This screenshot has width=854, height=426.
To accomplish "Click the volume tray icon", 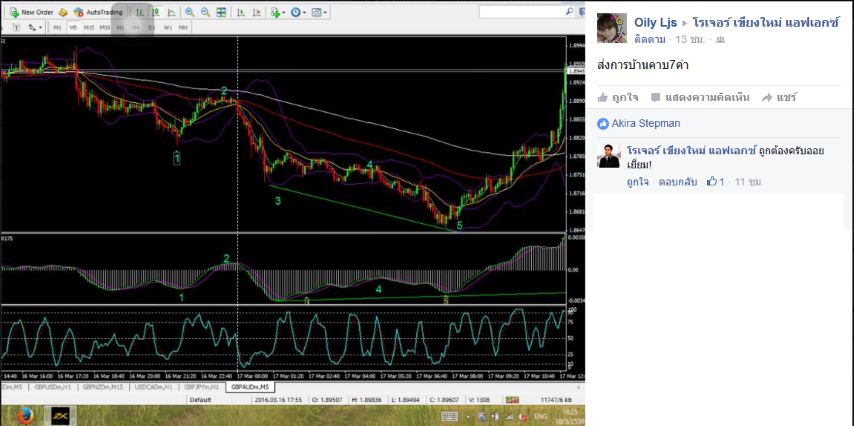I will 521,417.
